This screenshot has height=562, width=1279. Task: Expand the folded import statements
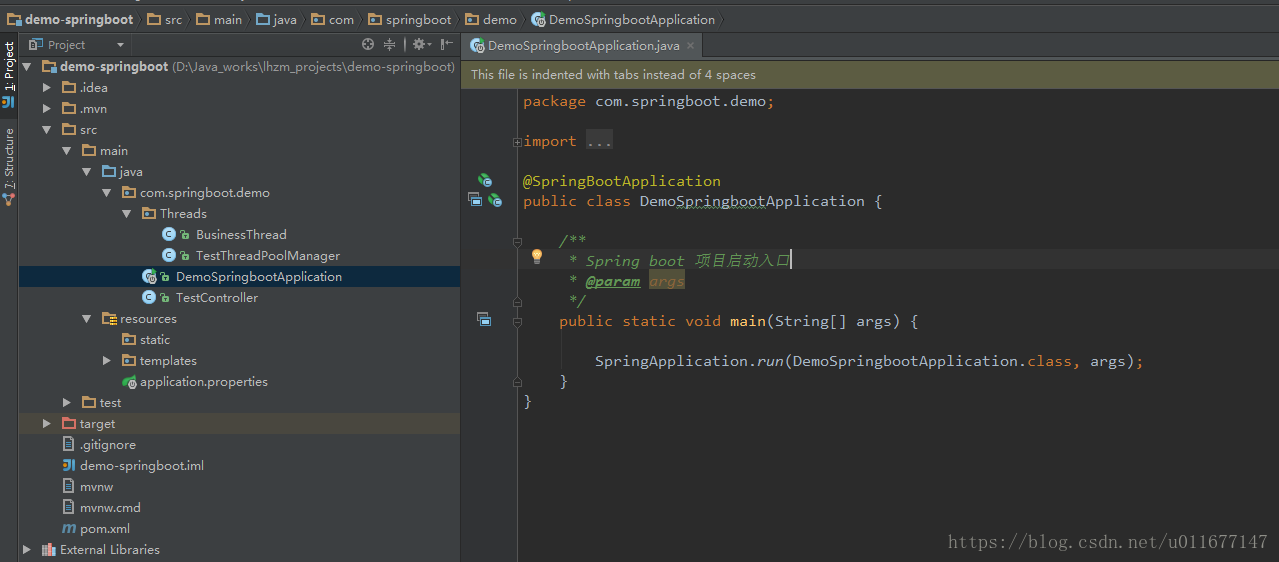[517, 142]
